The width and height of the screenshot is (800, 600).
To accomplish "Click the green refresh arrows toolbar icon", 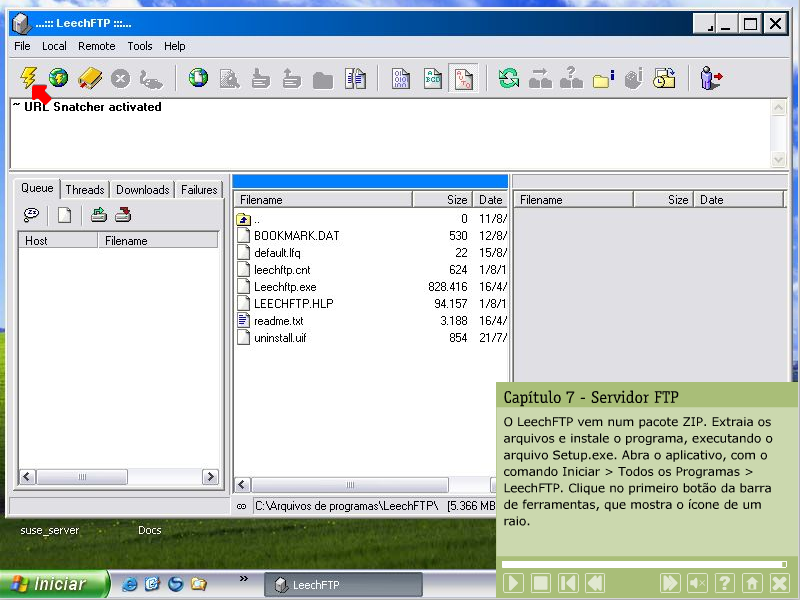I will click(x=509, y=78).
